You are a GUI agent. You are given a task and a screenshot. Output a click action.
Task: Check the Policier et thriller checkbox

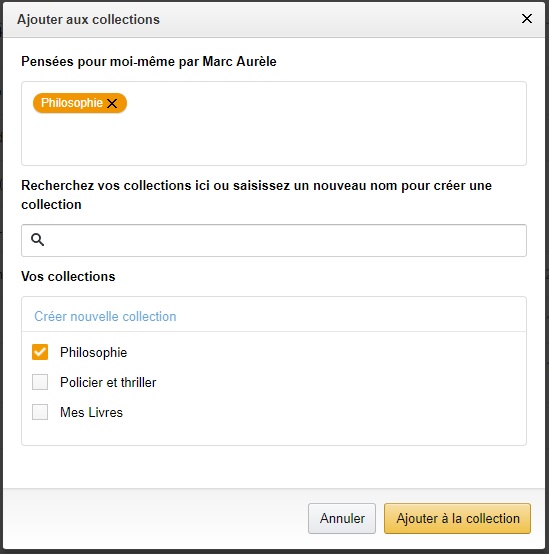pos(40,382)
